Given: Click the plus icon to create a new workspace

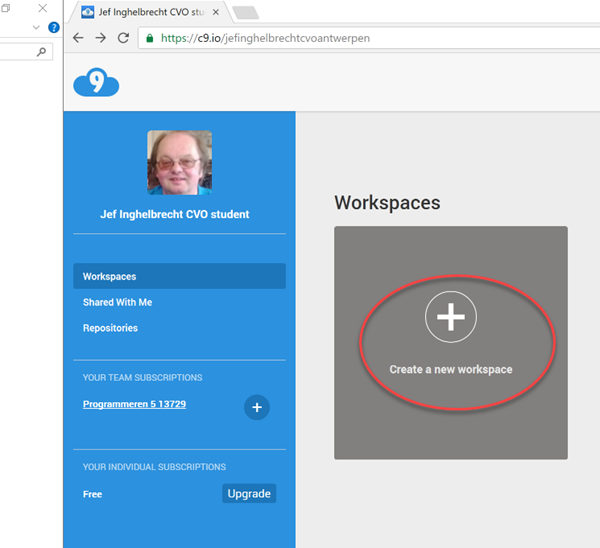Looking at the screenshot, I should point(451,317).
